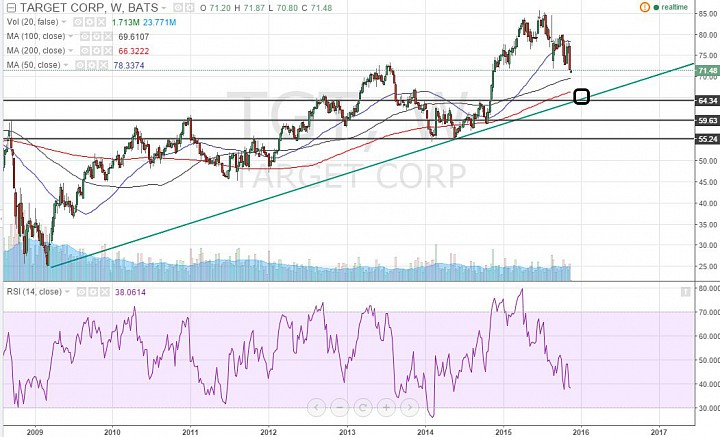
Task: Toggle visibility of TARGET CORP main series
Action: coord(177,8)
